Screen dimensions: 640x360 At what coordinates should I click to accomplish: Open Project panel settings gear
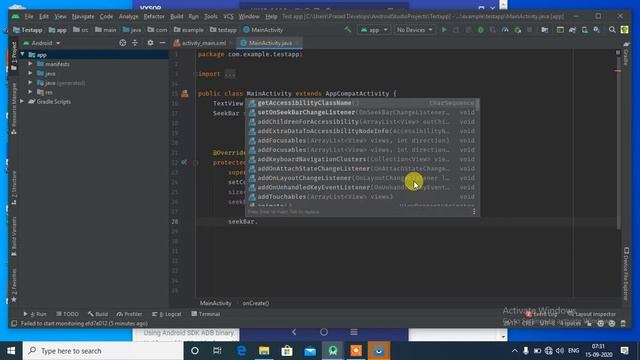point(150,43)
